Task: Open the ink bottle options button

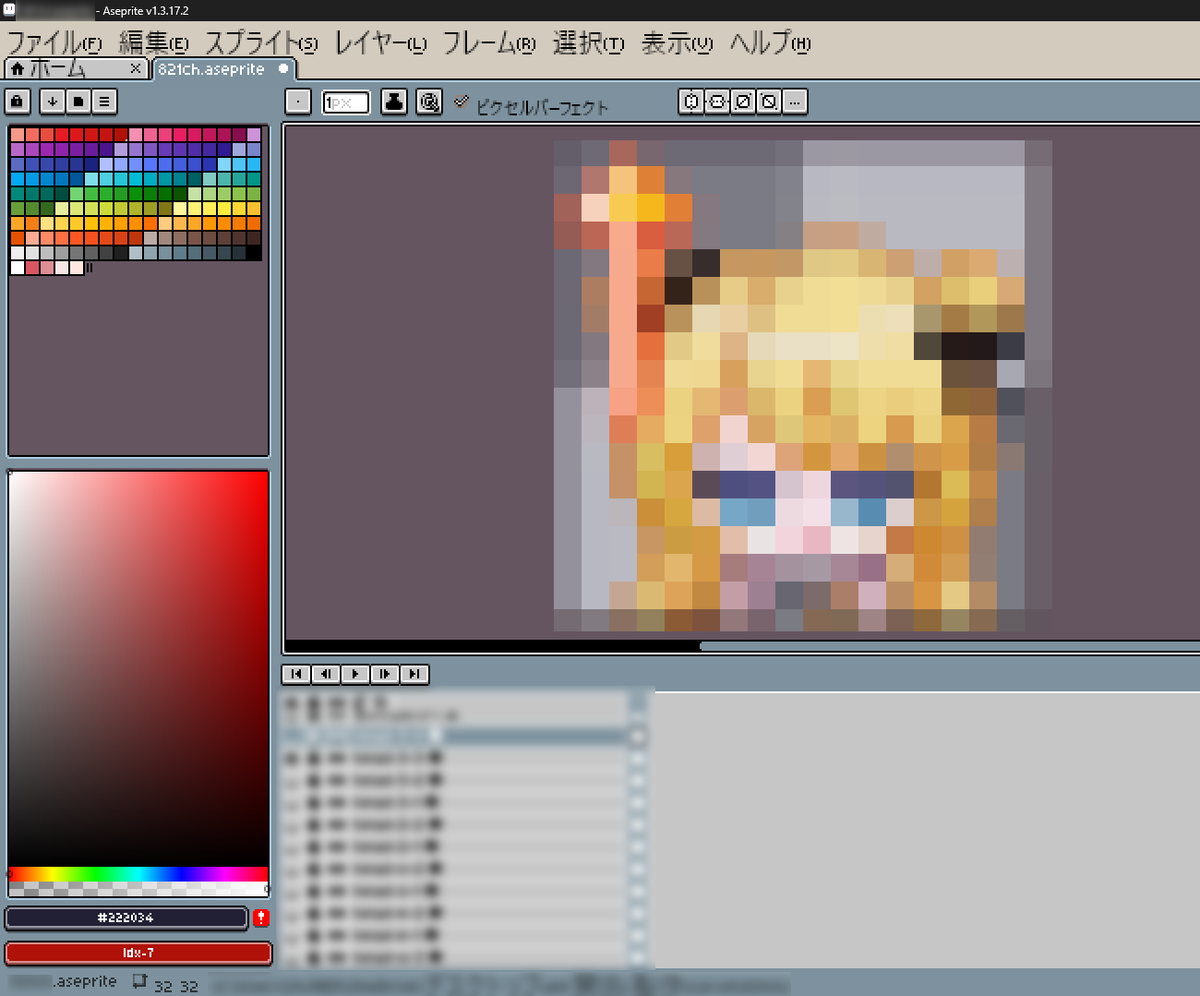Action: coord(394,102)
